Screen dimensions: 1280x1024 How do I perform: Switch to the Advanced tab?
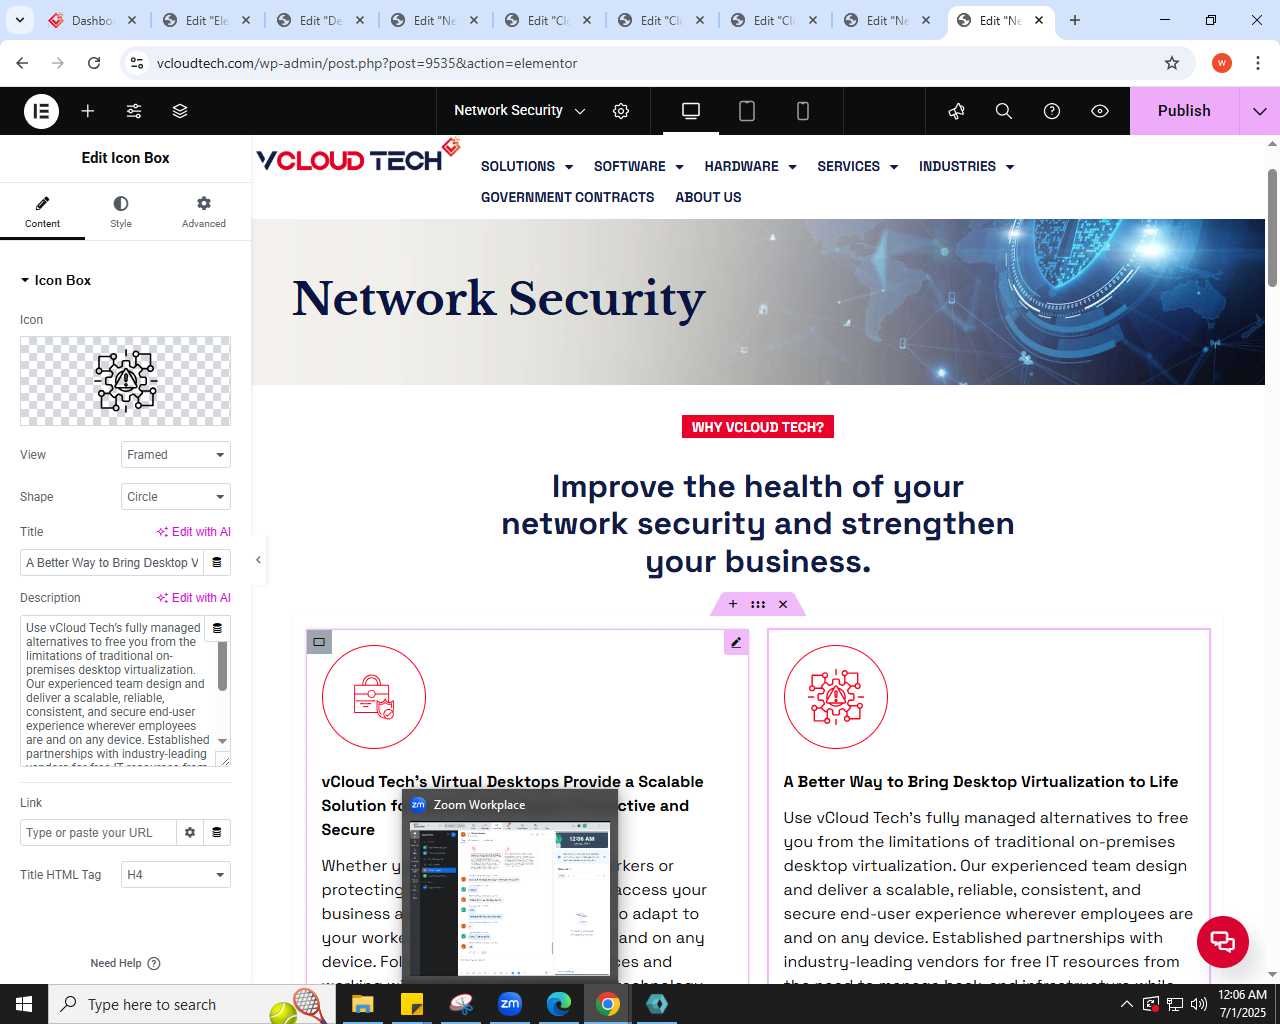204,212
